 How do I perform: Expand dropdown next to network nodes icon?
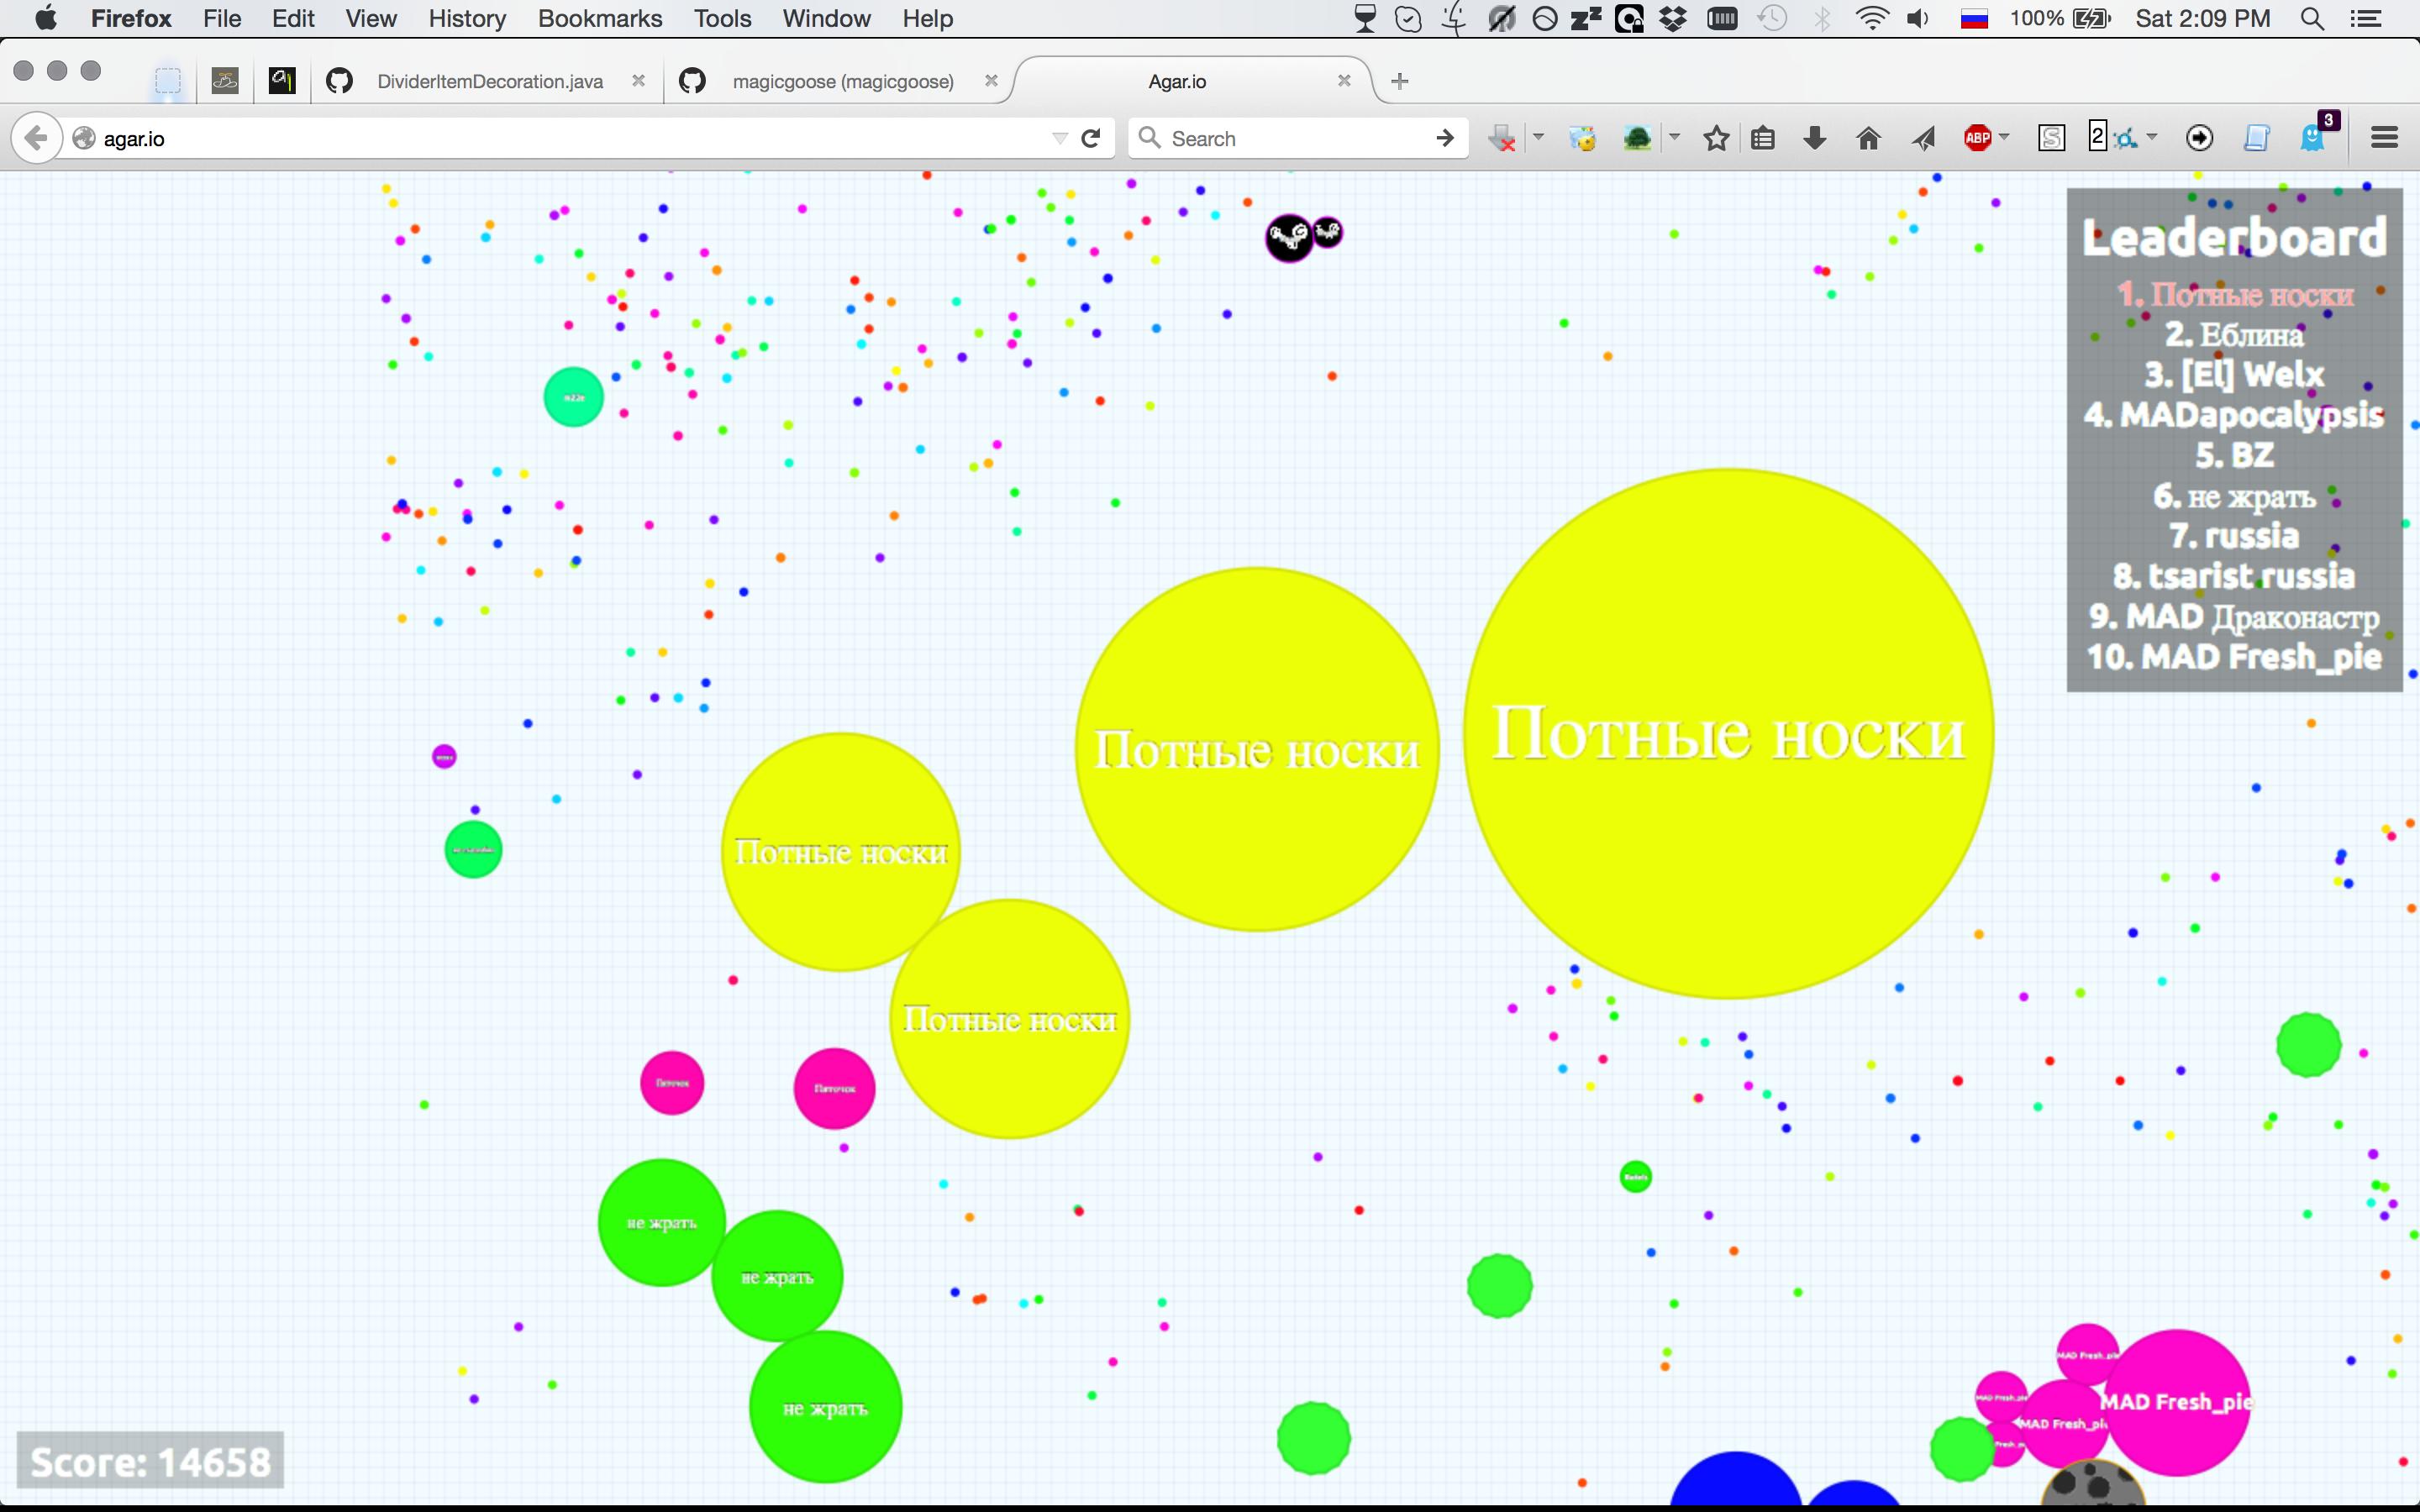(x=2152, y=136)
